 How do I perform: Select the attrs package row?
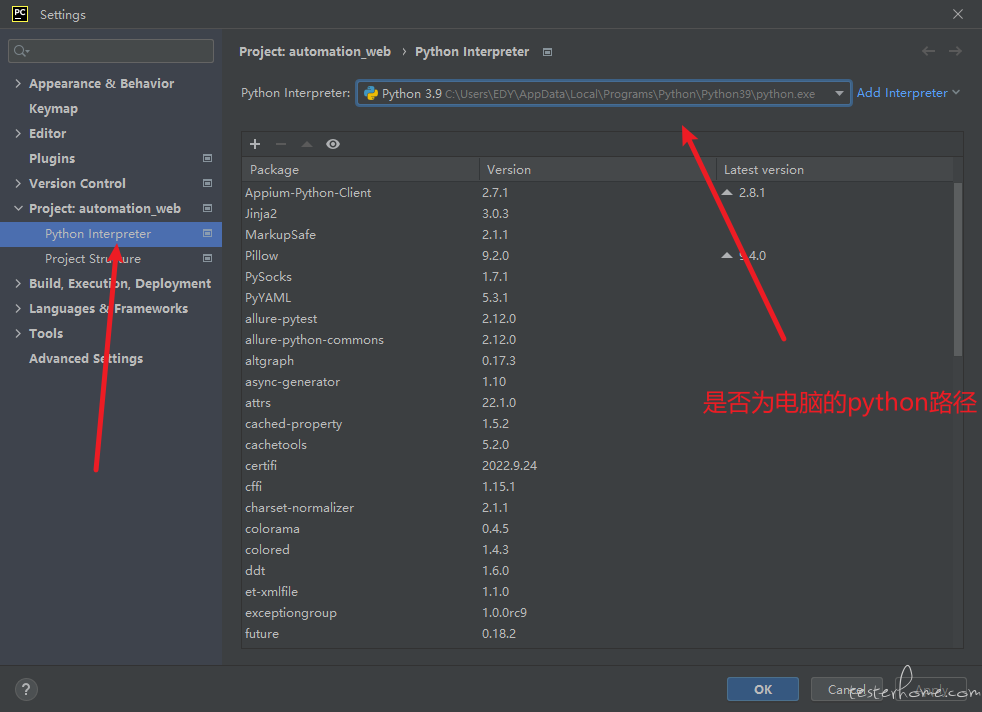(598, 403)
